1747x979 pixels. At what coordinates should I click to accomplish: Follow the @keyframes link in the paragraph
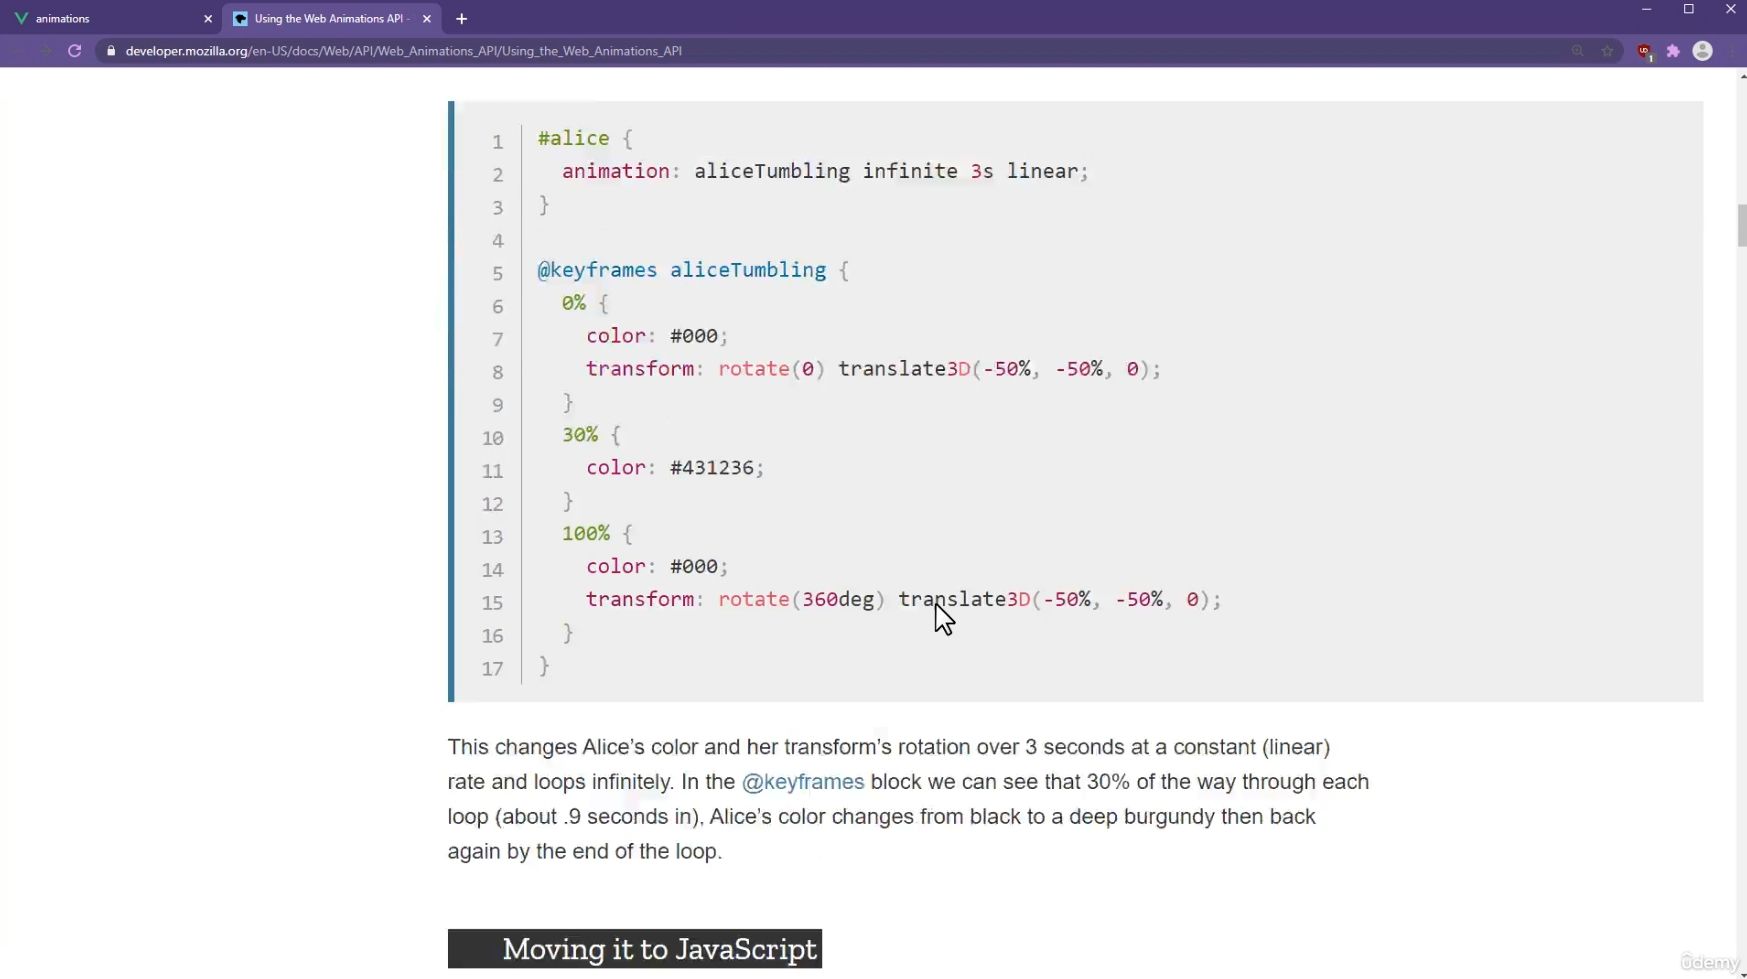tap(802, 782)
